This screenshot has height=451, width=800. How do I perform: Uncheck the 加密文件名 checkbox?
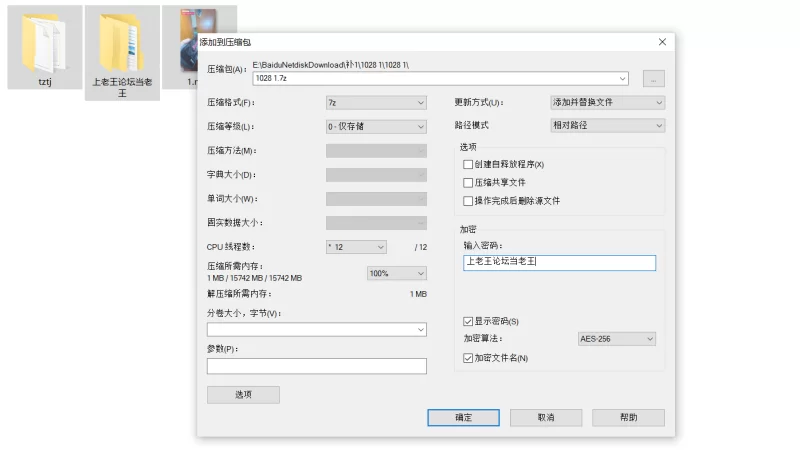468,358
